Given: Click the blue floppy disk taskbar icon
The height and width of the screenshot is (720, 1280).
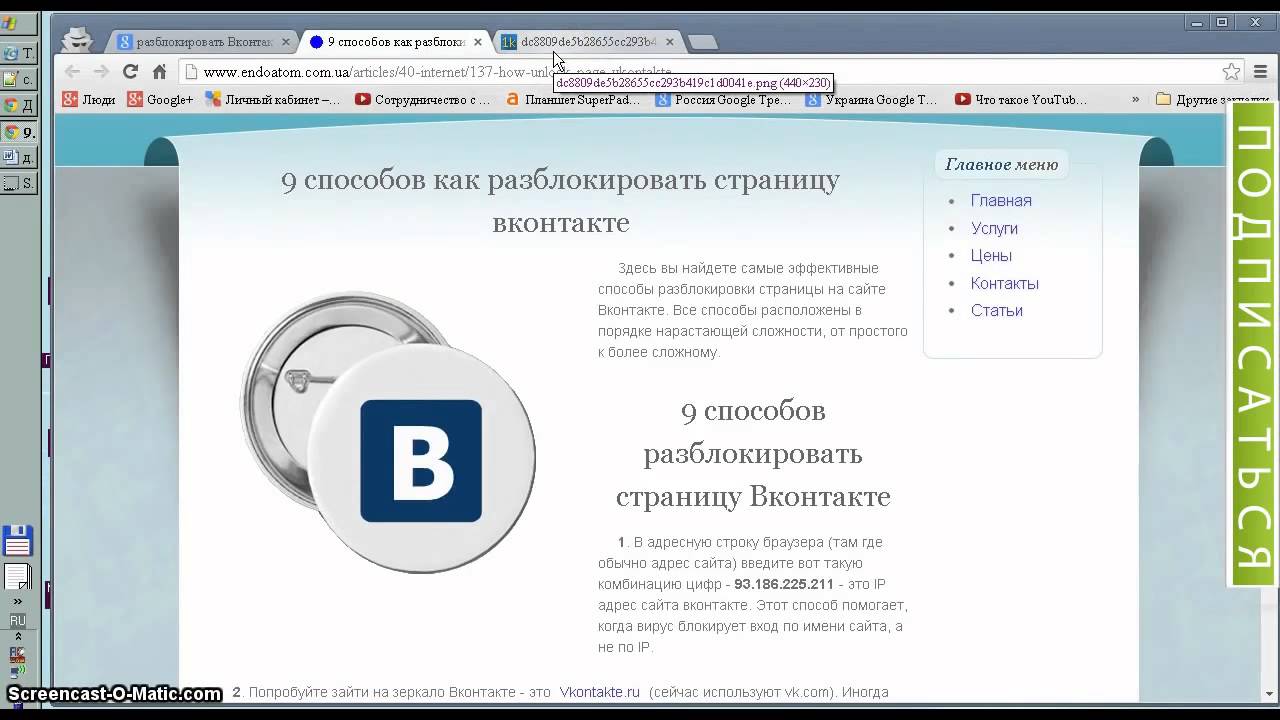Looking at the screenshot, I should click(18, 541).
